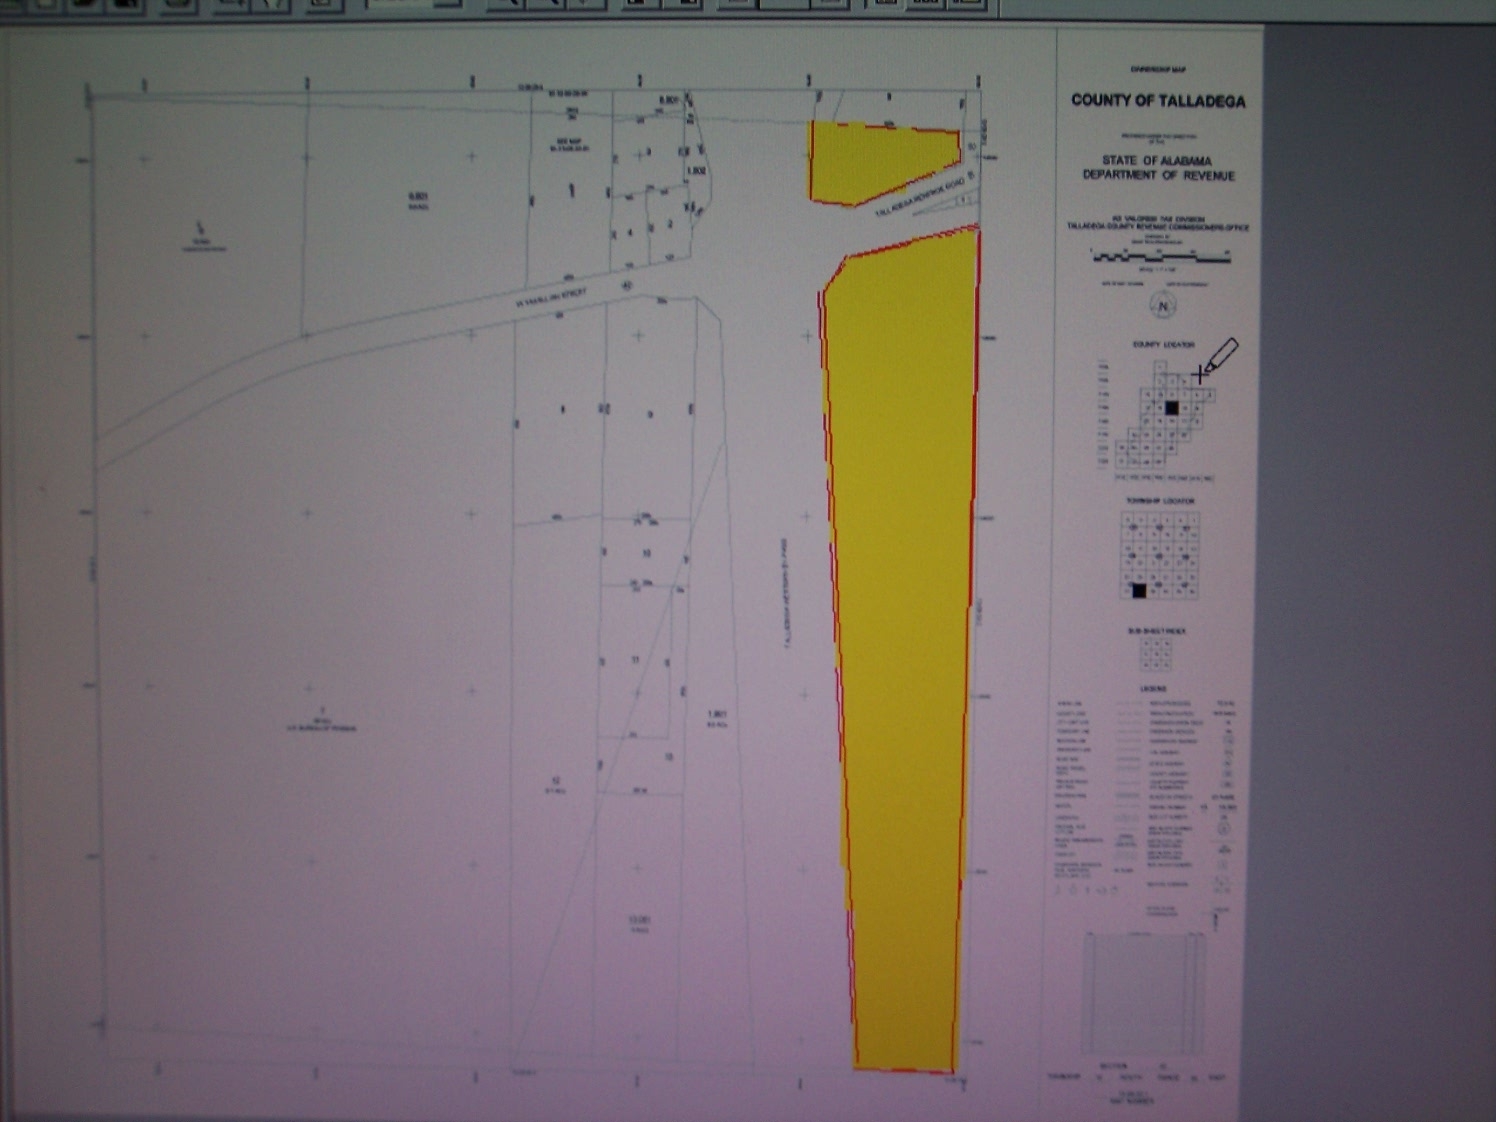Click the 'STATE OF ALABAMA' text
Image resolution: width=1496 pixels, height=1122 pixels.
pyautogui.click(x=1157, y=160)
